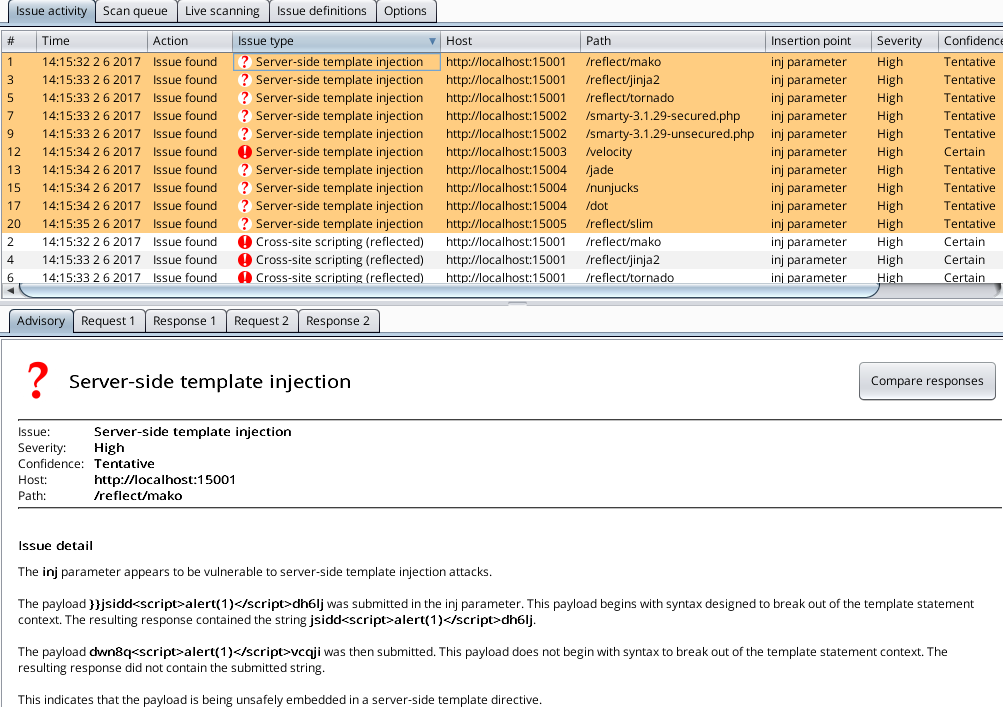Viewport: 1003px width, 707px height.
Task: Click the large red question-mark advisory icon
Action: click(x=37, y=381)
